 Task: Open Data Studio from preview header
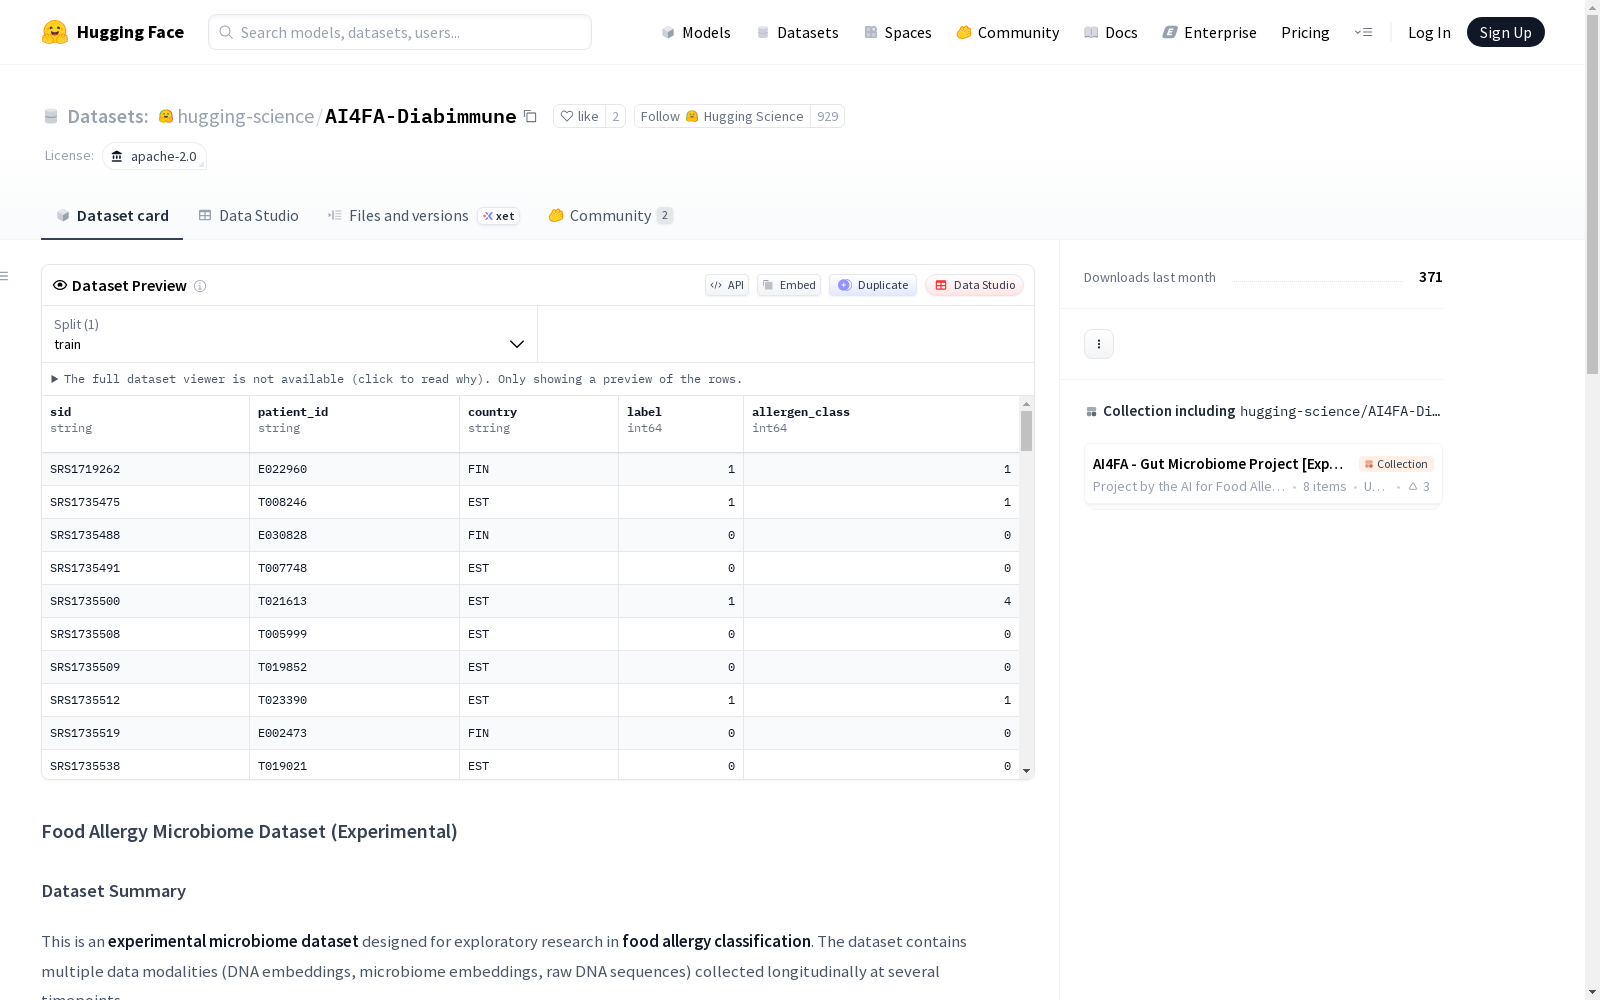975,285
